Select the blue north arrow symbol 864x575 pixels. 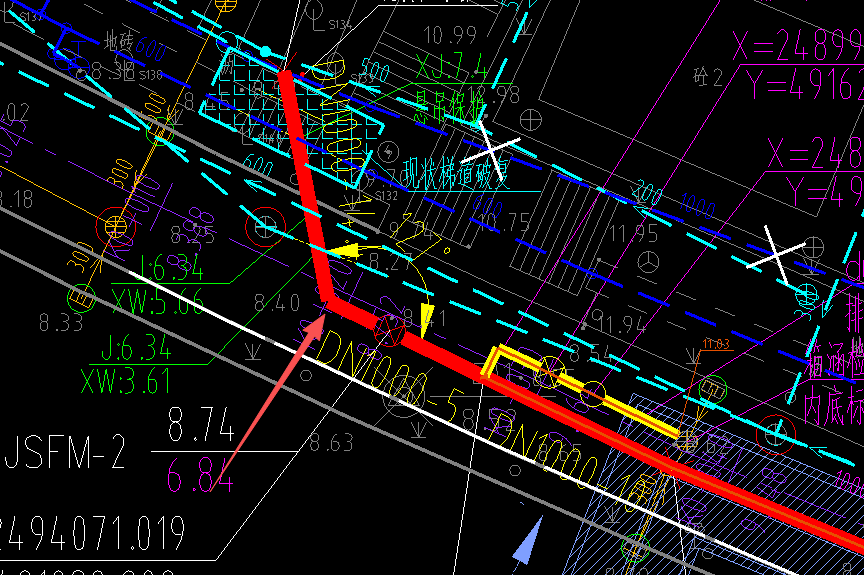click(x=527, y=539)
